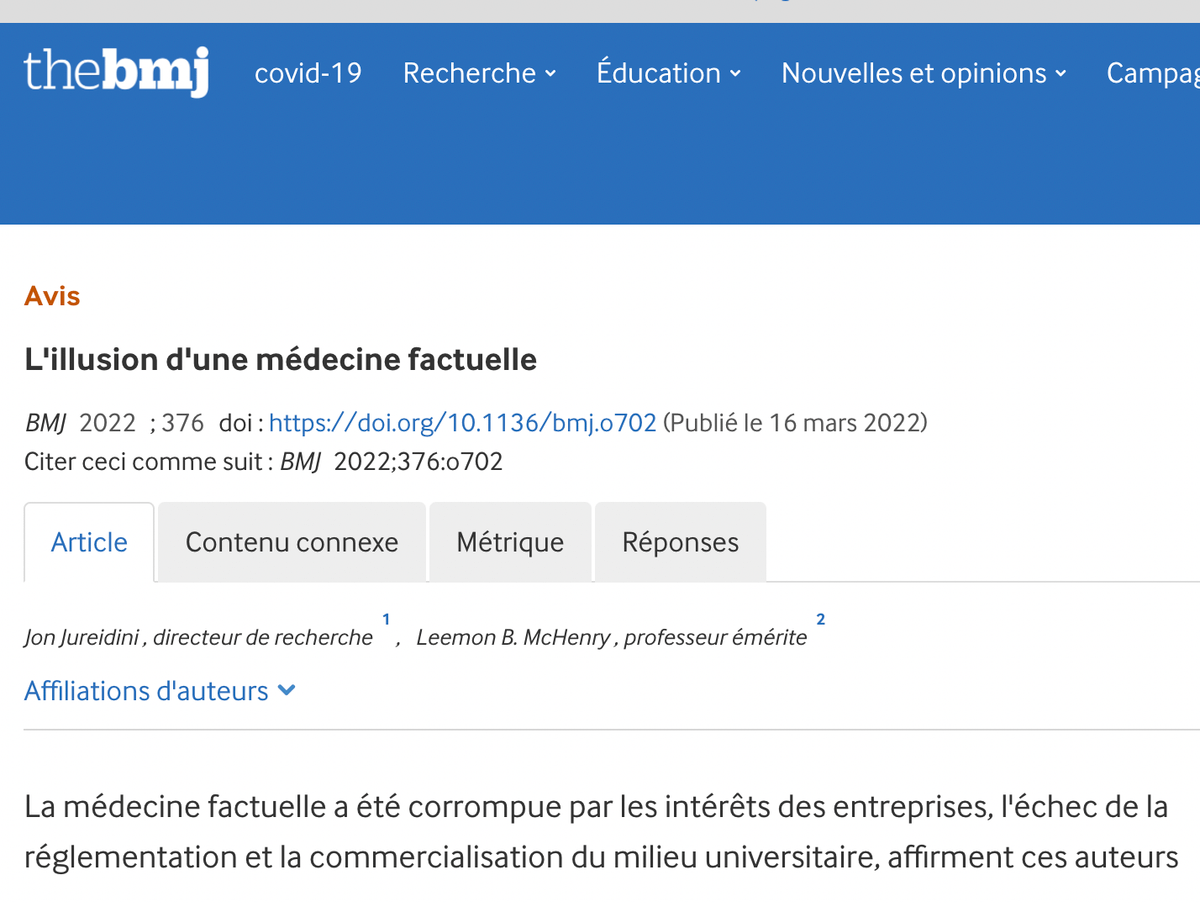Click the chevron arrow beside Éducation
Screen dimensions: 1200x903
(736, 73)
